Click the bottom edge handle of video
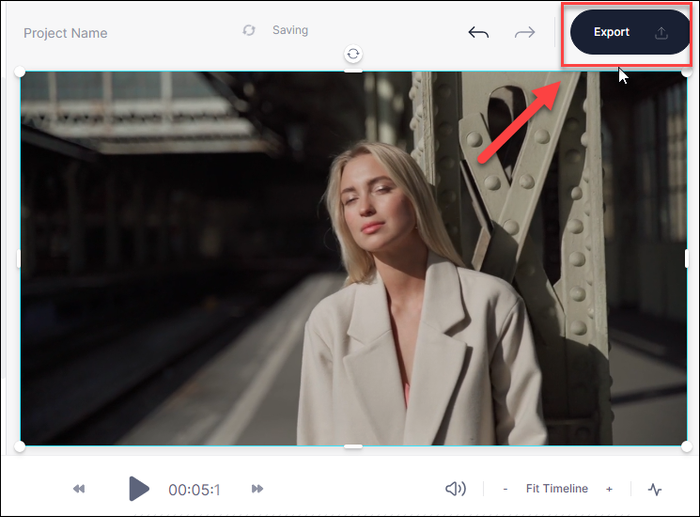The image size is (700, 517). 353,446
